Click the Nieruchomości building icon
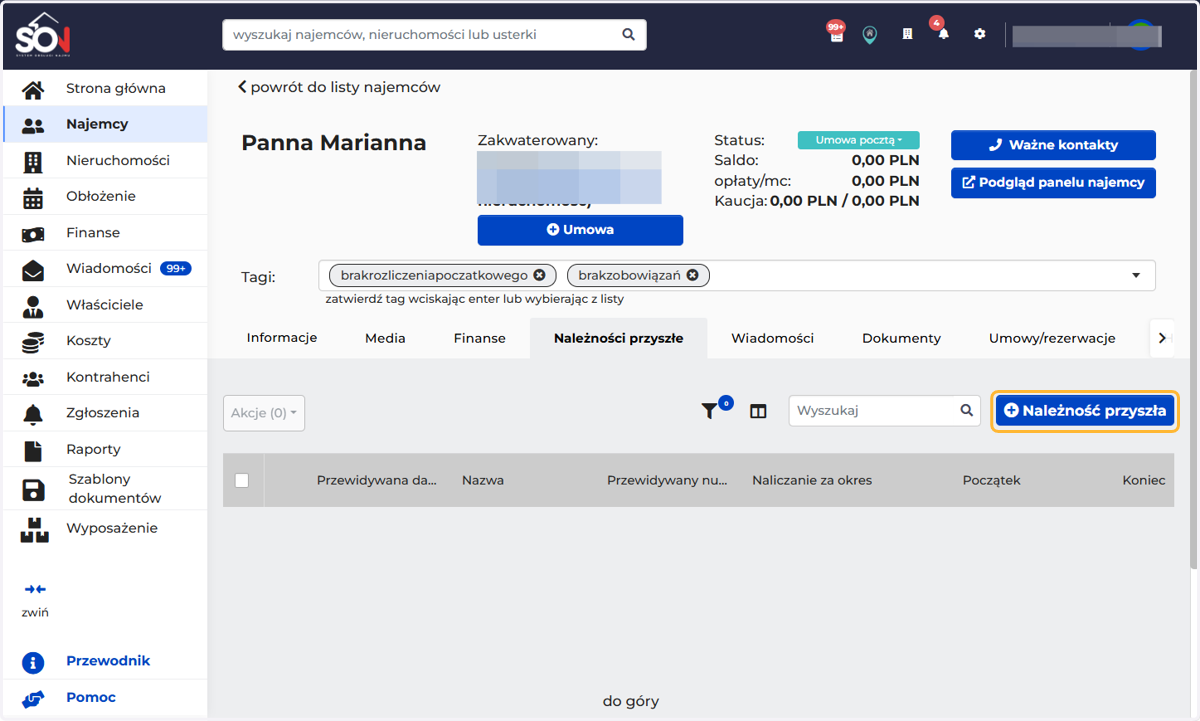The image size is (1200, 721). click(33, 161)
